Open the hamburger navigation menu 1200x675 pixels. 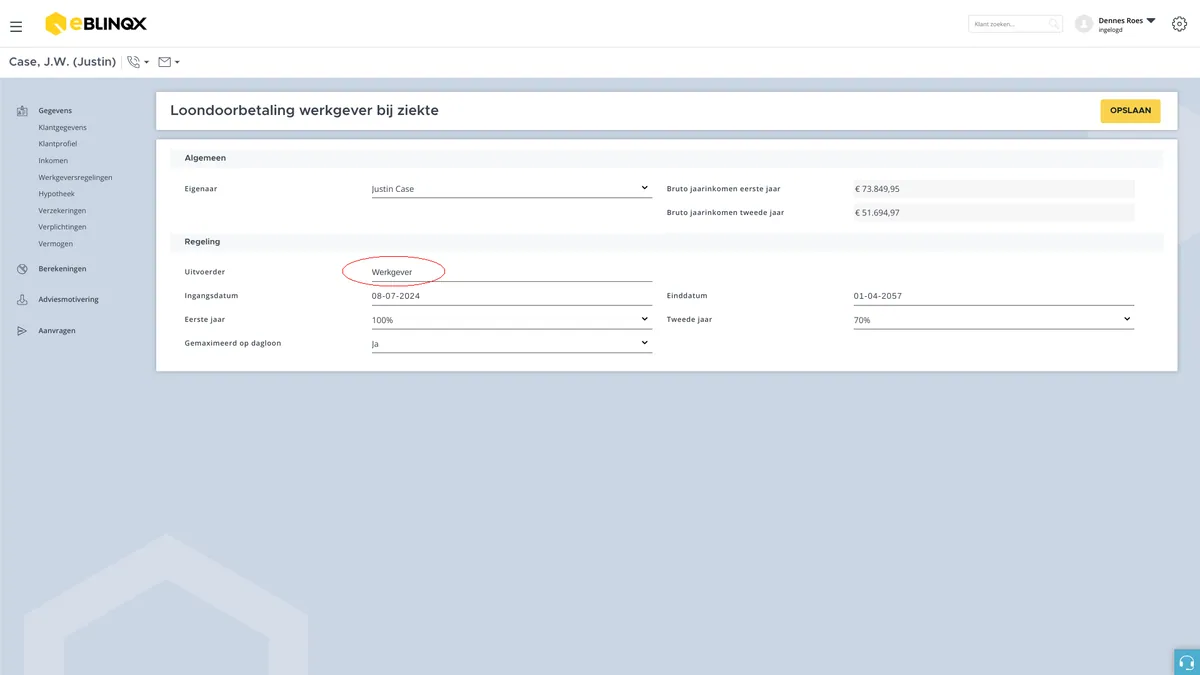16,27
